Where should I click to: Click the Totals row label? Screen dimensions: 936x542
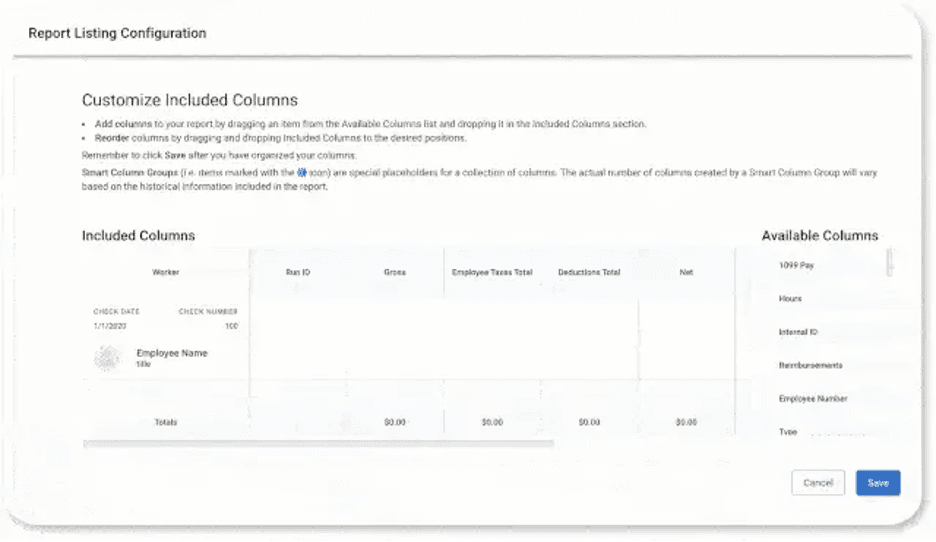click(166, 422)
